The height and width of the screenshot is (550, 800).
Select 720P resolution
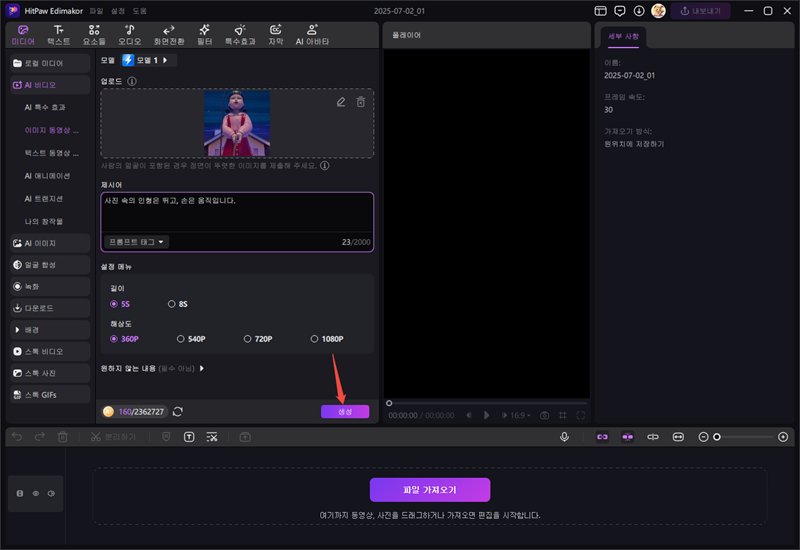(x=258, y=339)
